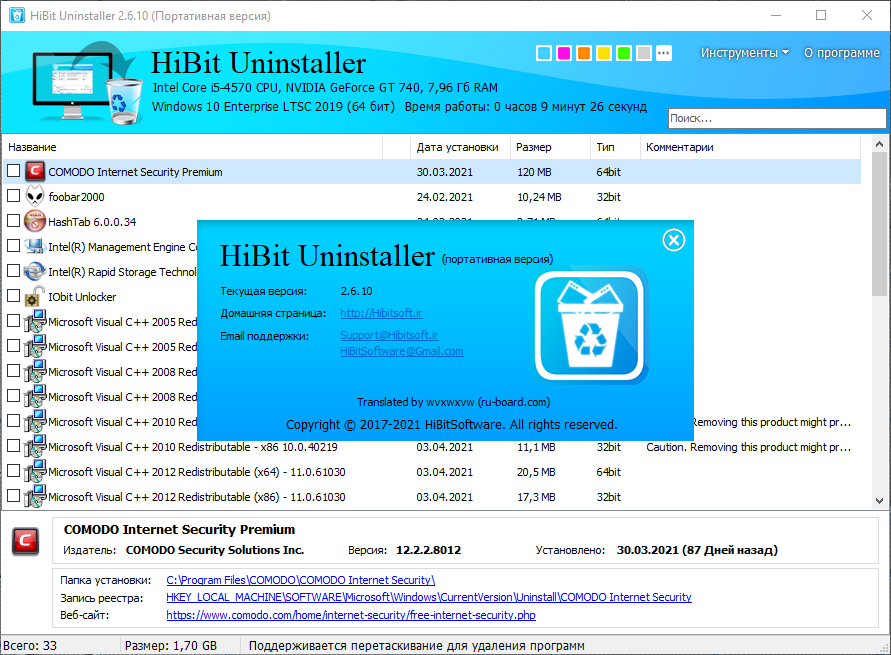Click the COMODO icon in the program list
Viewport: 891px width, 655px height.
tap(35, 172)
